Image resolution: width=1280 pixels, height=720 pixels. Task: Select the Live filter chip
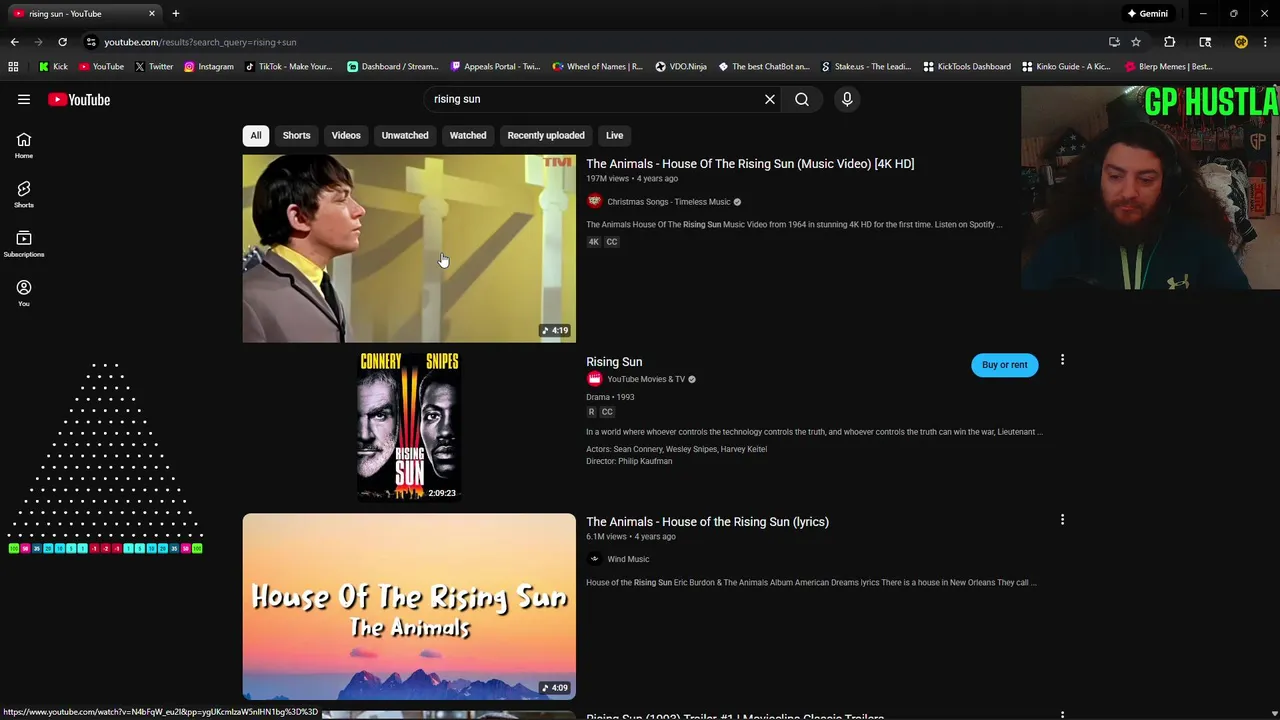coord(614,135)
